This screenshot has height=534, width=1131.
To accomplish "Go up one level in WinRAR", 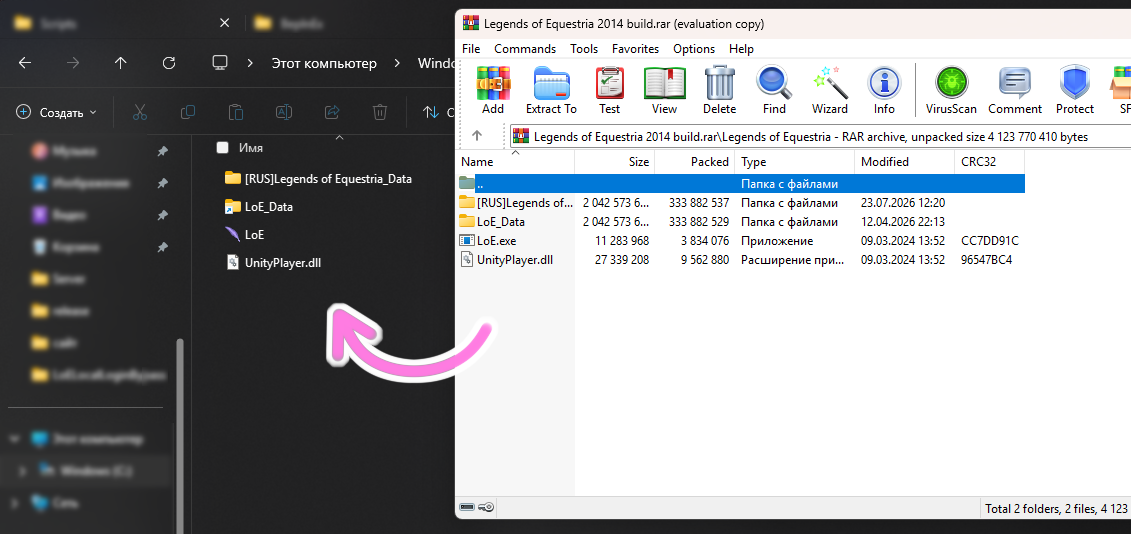I will pyautogui.click(x=477, y=136).
